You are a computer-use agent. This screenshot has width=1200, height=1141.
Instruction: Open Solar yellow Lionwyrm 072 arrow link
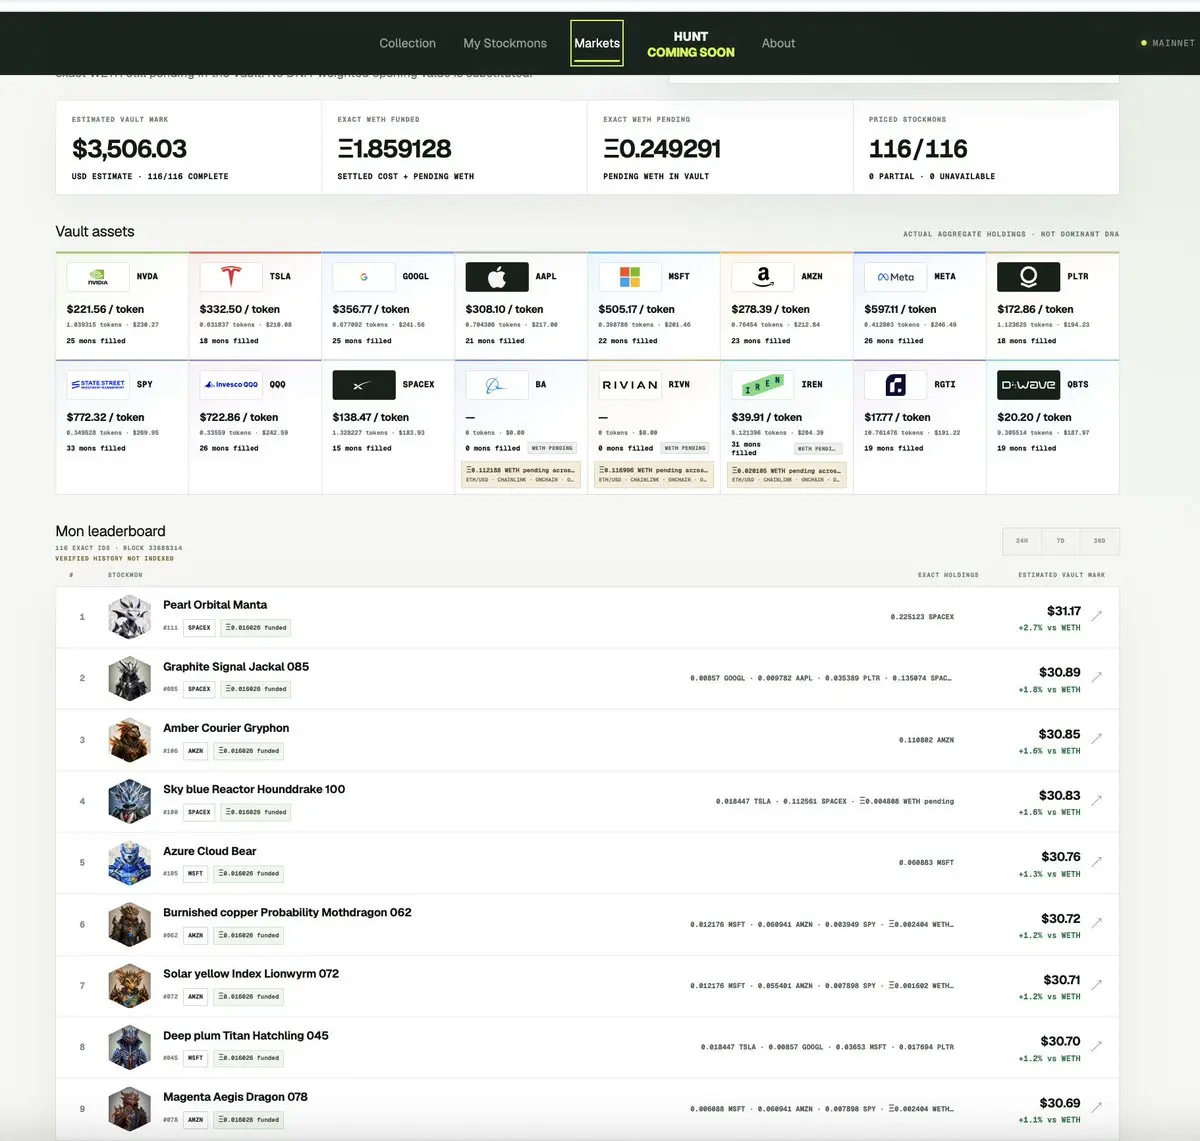point(1097,985)
